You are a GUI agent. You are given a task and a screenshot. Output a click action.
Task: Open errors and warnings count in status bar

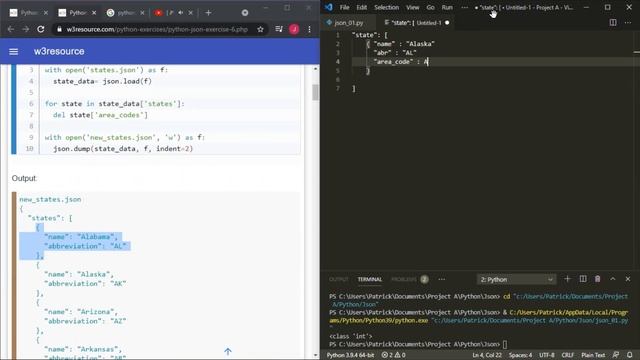pos(393,355)
